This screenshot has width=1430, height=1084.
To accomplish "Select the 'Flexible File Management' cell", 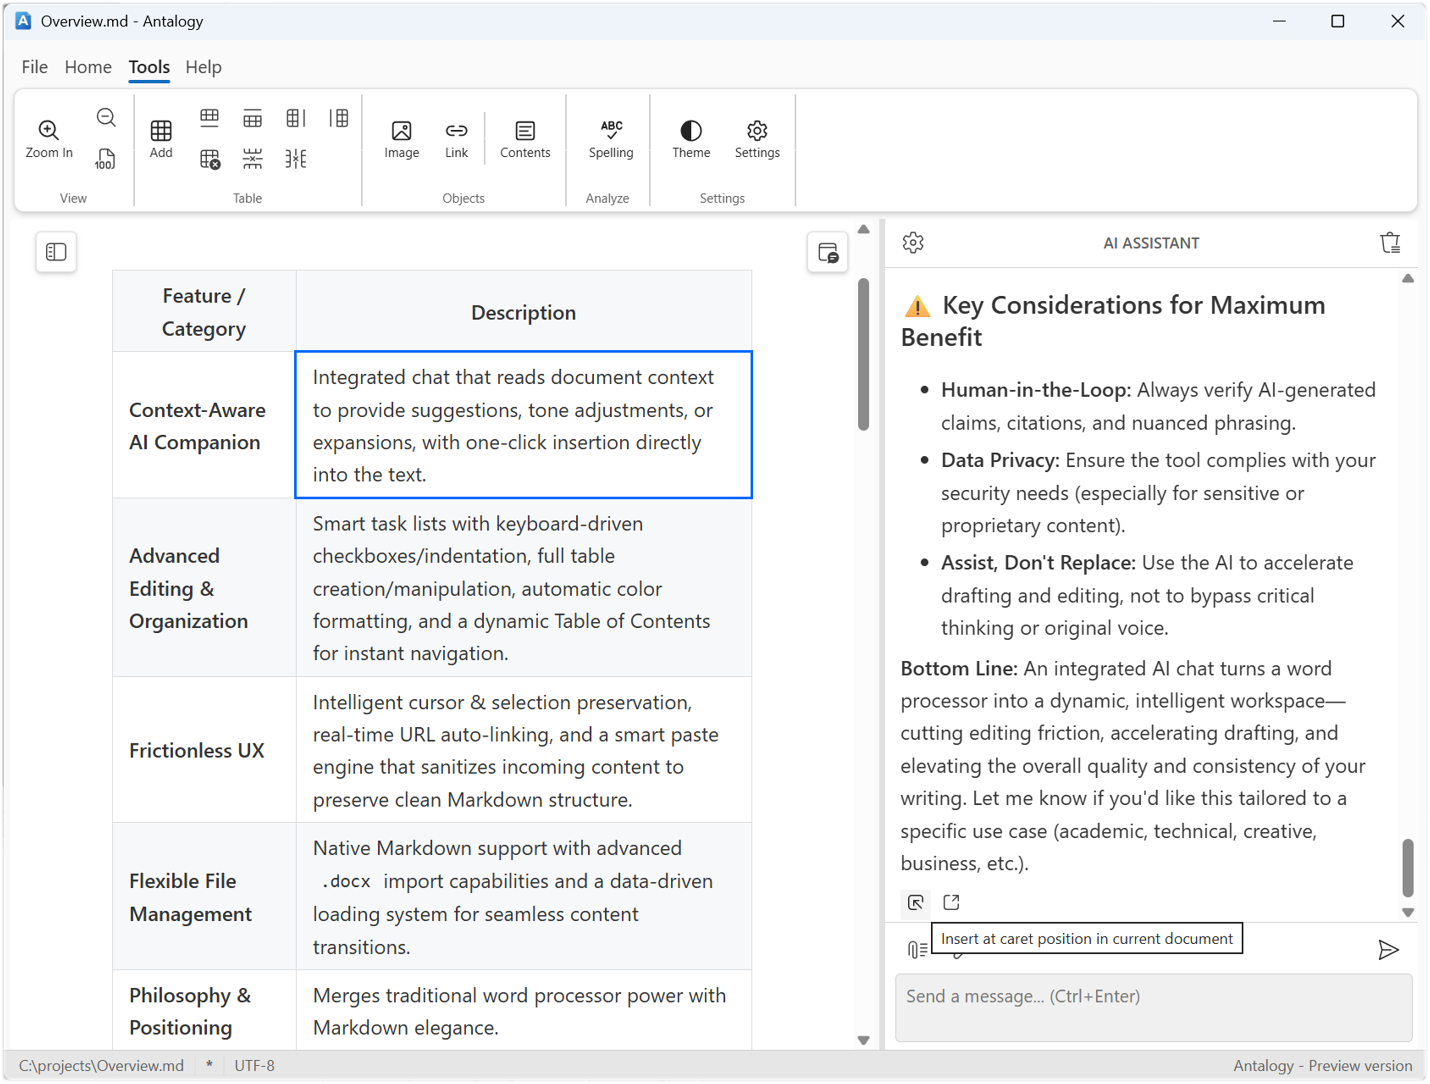I will [x=204, y=897].
